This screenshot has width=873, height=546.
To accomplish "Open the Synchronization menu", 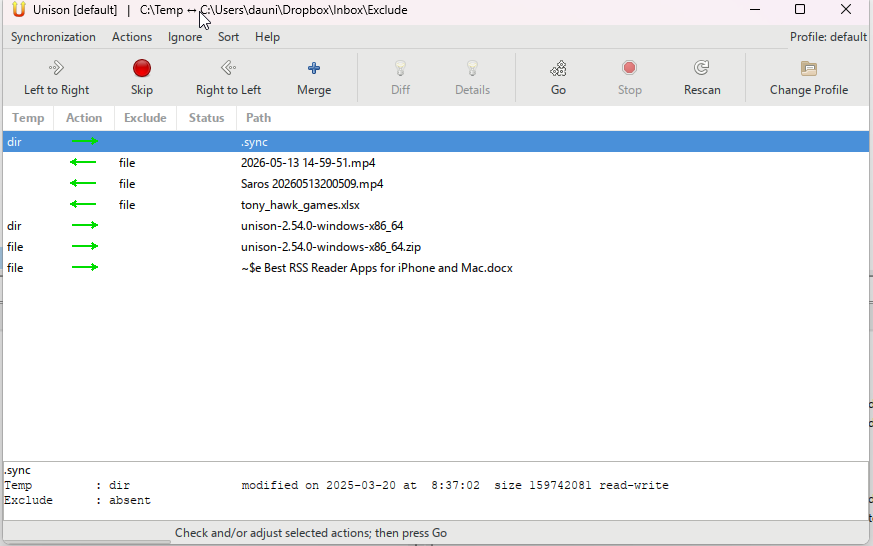I will [x=53, y=37].
